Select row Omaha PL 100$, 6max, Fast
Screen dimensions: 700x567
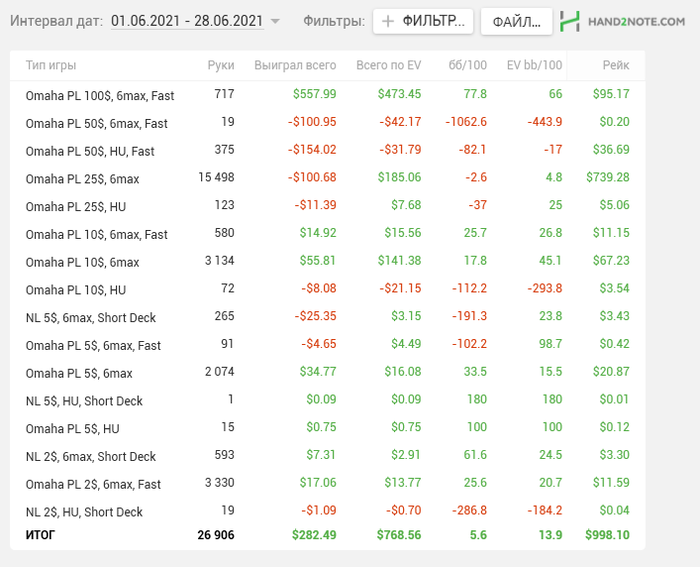point(327,95)
